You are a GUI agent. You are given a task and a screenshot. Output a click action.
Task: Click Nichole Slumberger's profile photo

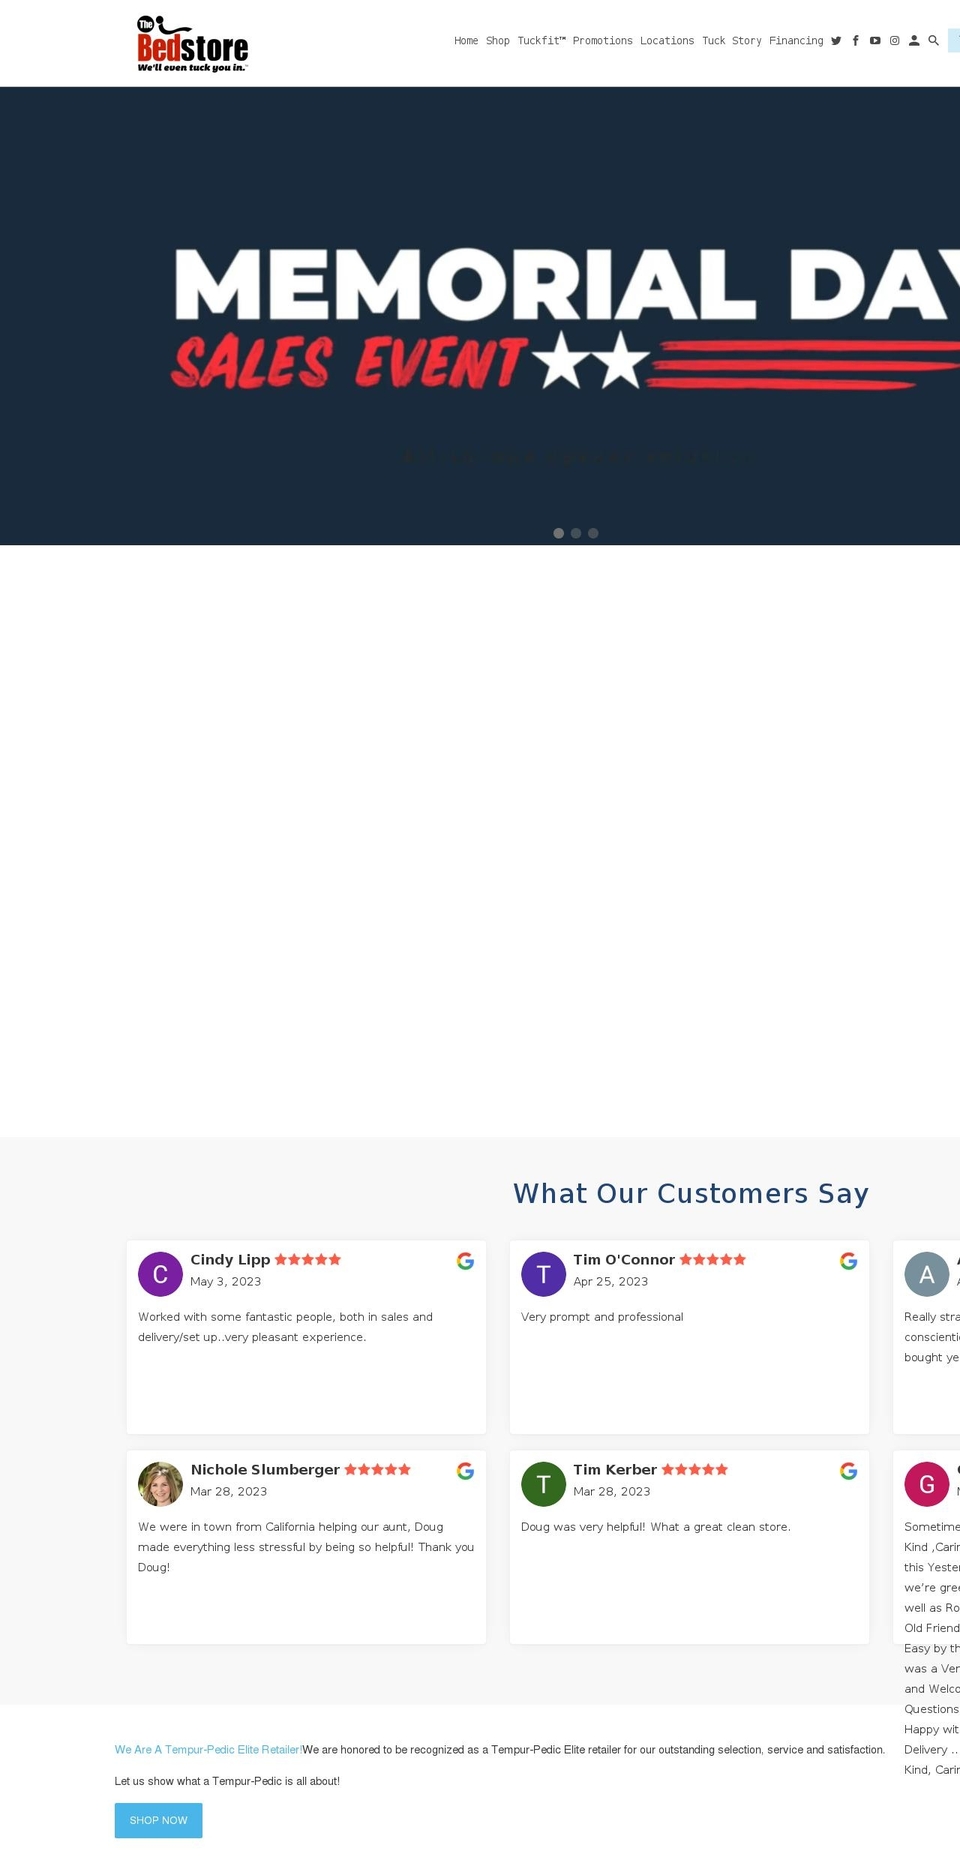point(160,1484)
